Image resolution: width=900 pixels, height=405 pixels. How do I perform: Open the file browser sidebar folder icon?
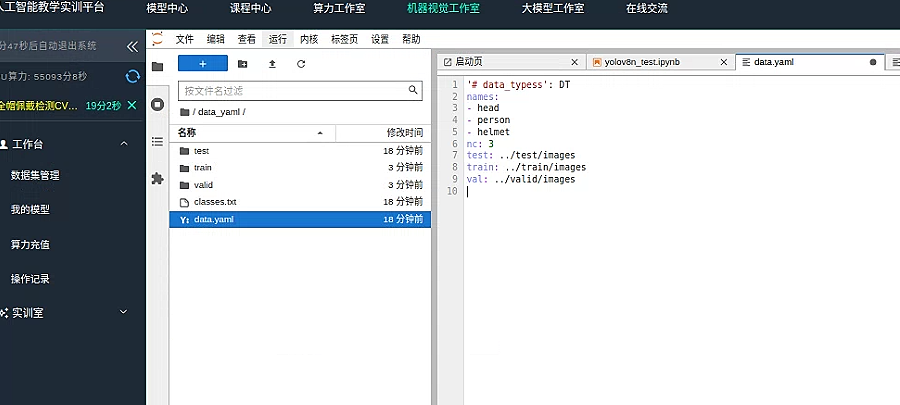(x=157, y=67)
